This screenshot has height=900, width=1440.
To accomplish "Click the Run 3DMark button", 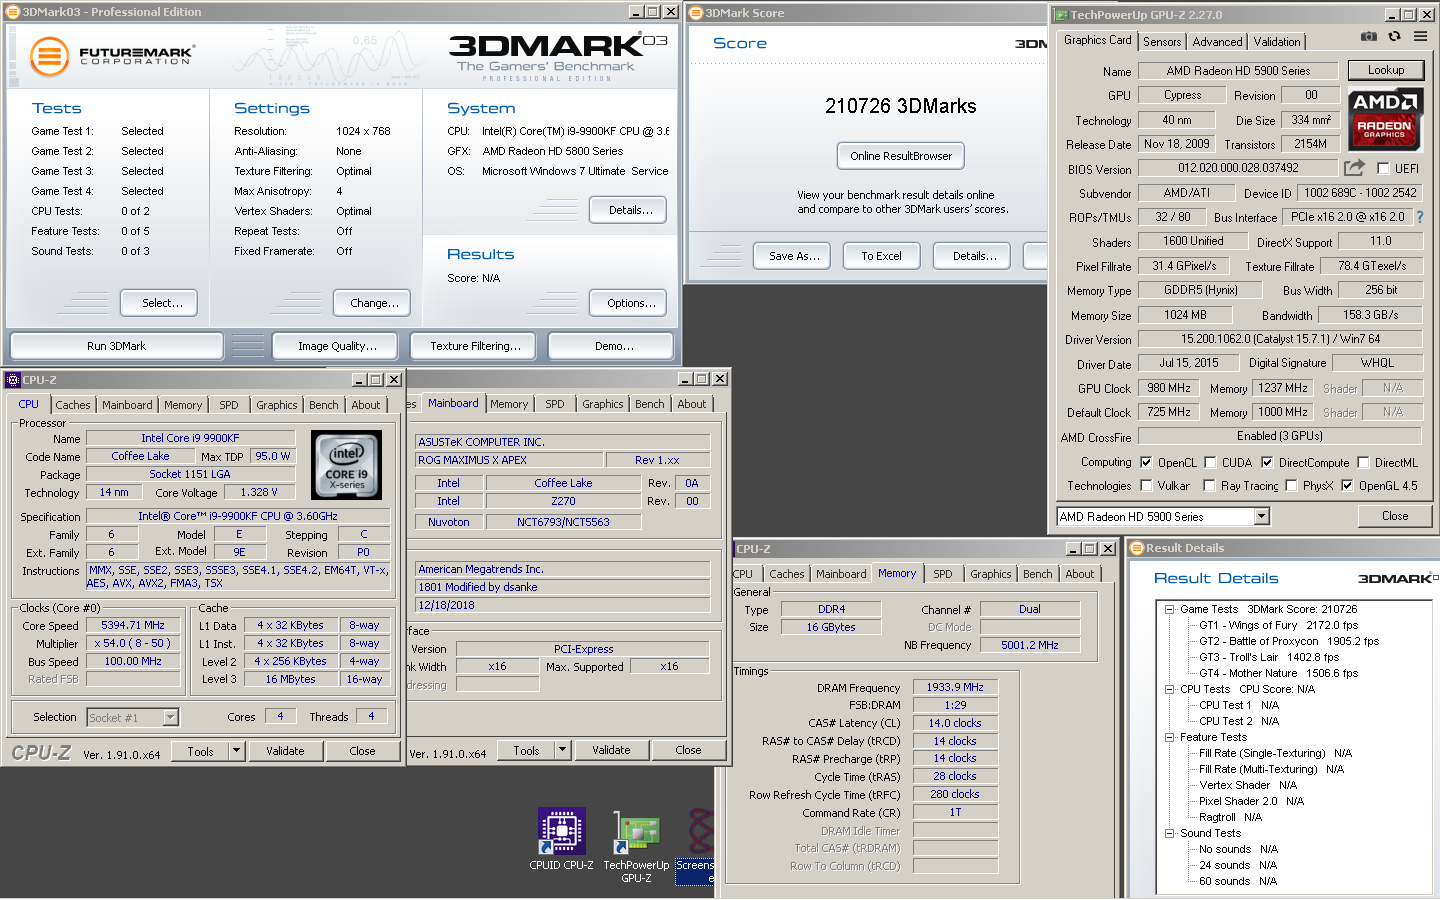I will pos(116,346).
